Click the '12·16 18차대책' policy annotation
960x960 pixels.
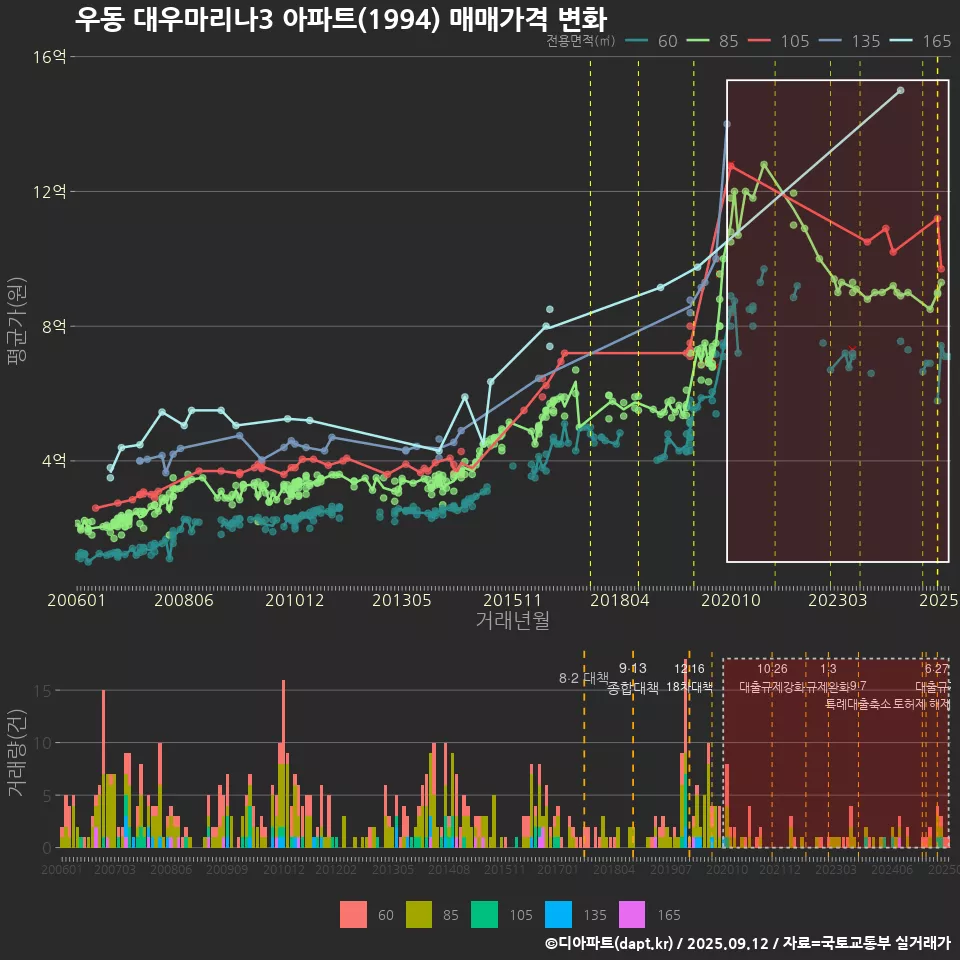coord(689,678)
